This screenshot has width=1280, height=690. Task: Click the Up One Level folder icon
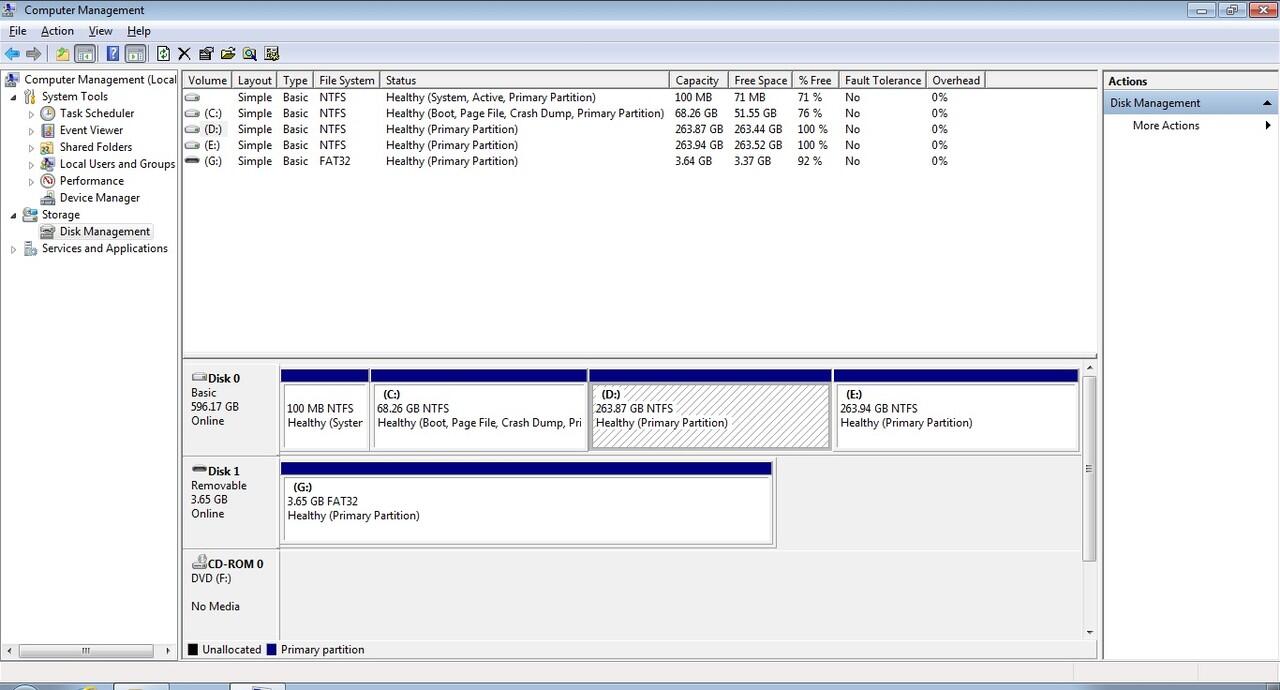[x=62, y=54]
